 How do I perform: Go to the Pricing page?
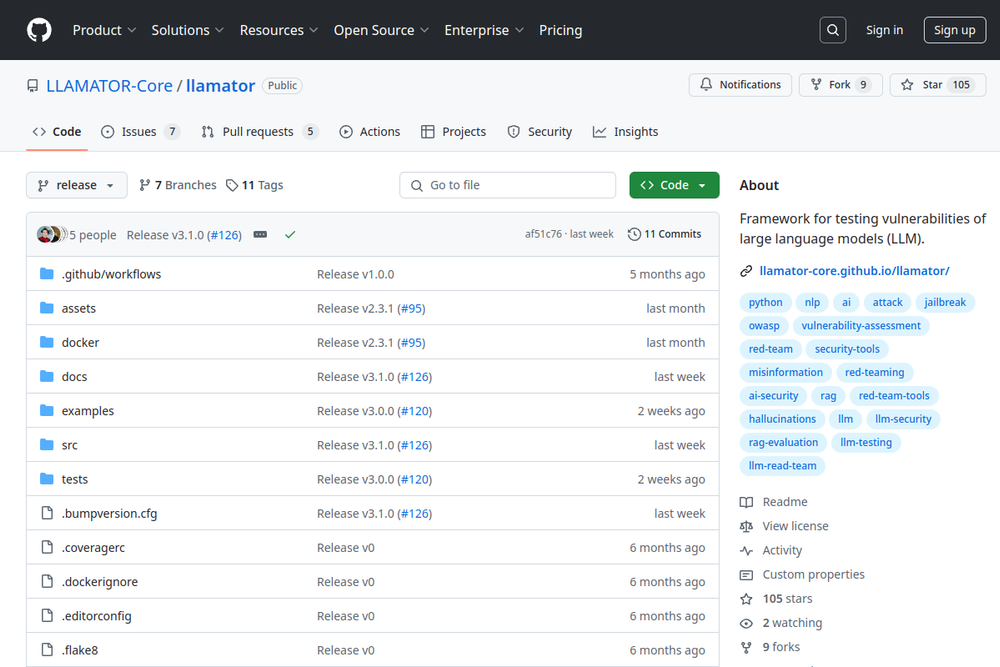[x=561, y=30]
